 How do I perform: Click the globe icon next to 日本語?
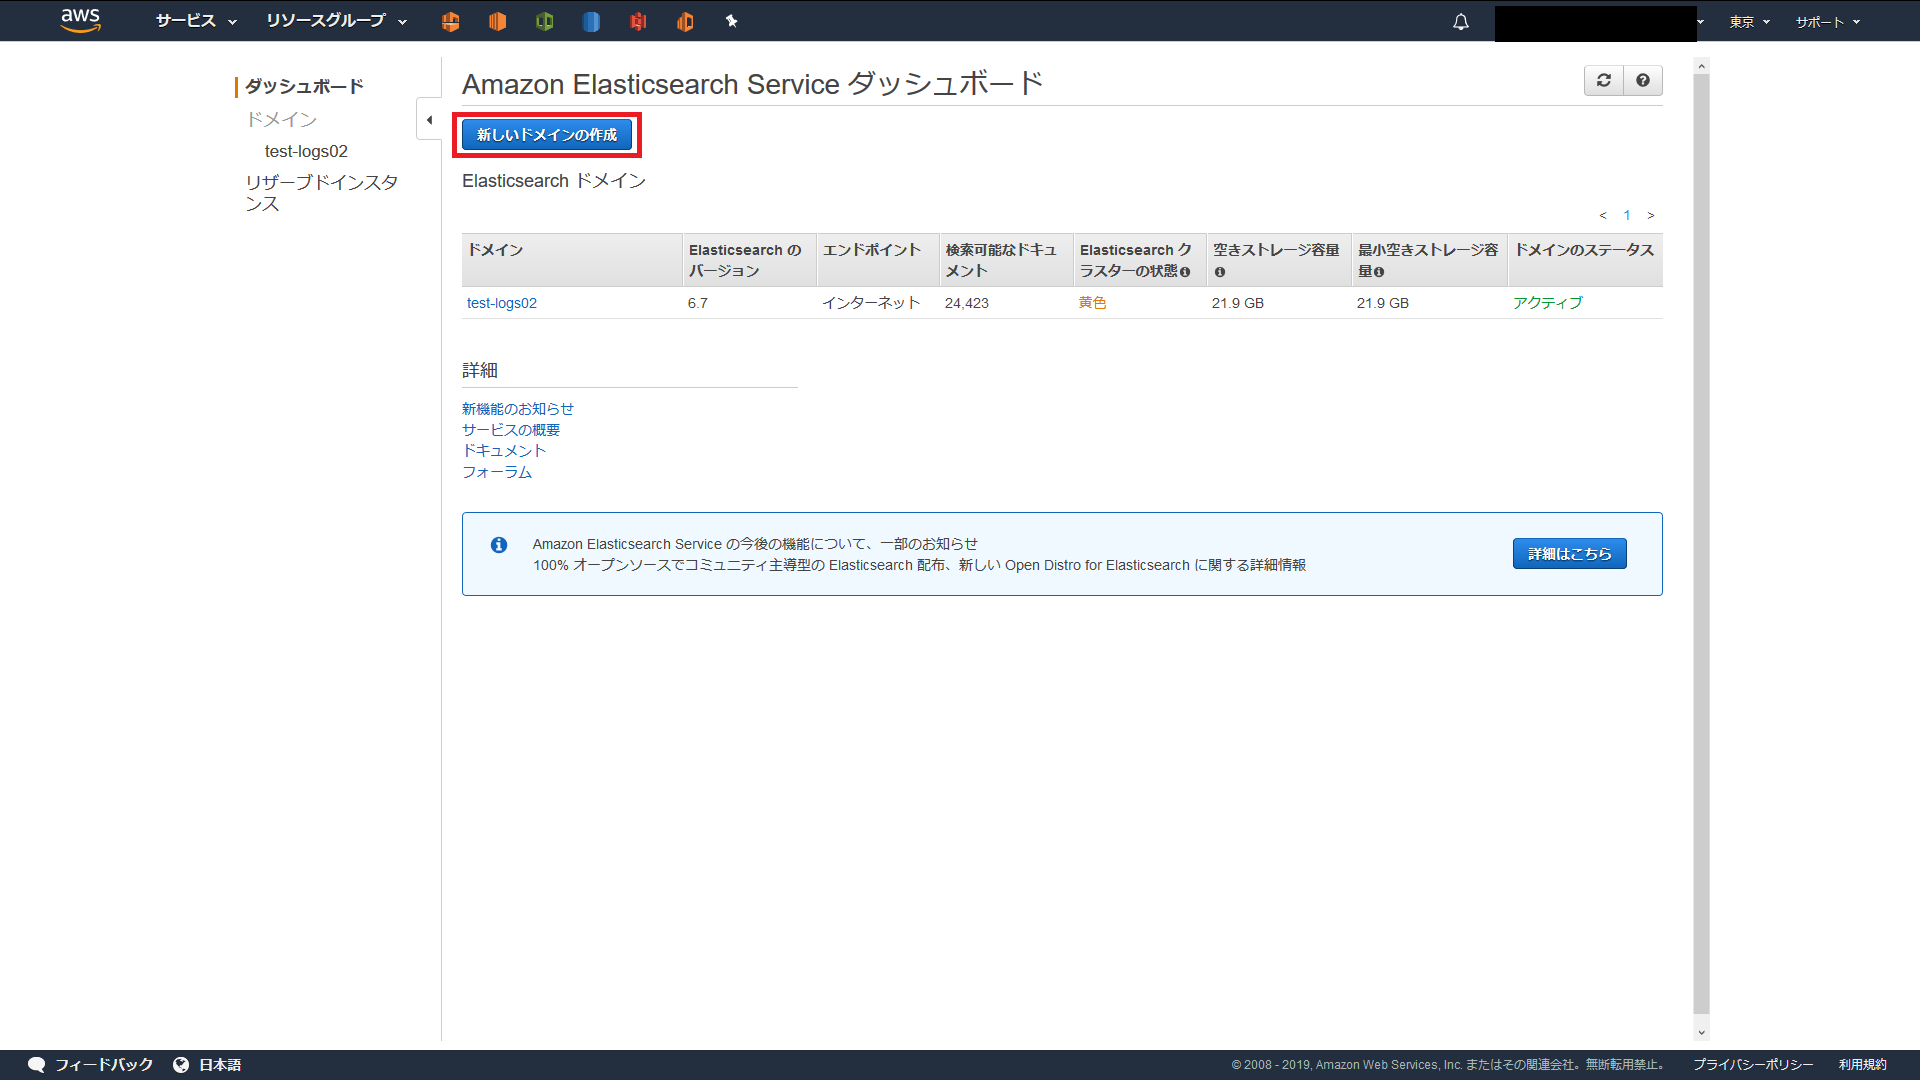(181, 1064)
